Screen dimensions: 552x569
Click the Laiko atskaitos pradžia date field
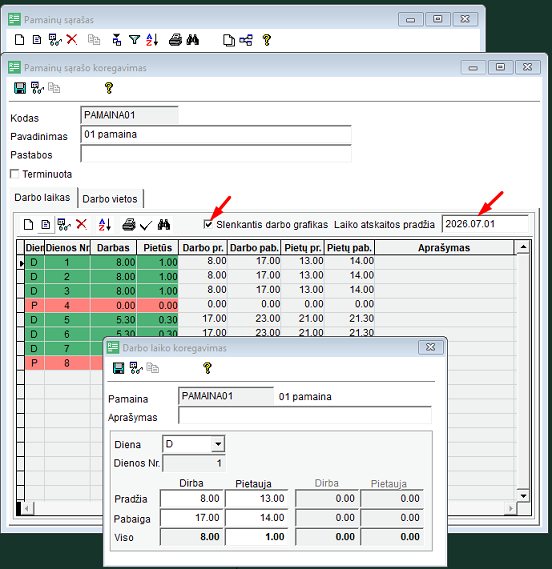[x=485, y=224]
